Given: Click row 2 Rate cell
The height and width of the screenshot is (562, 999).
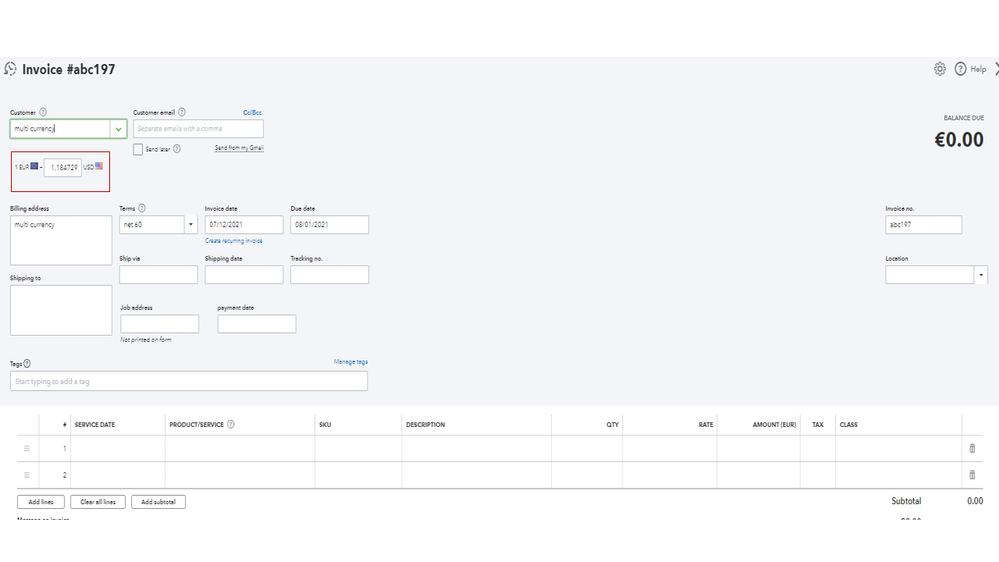Looking at the screenshot, I should point(670,475).
